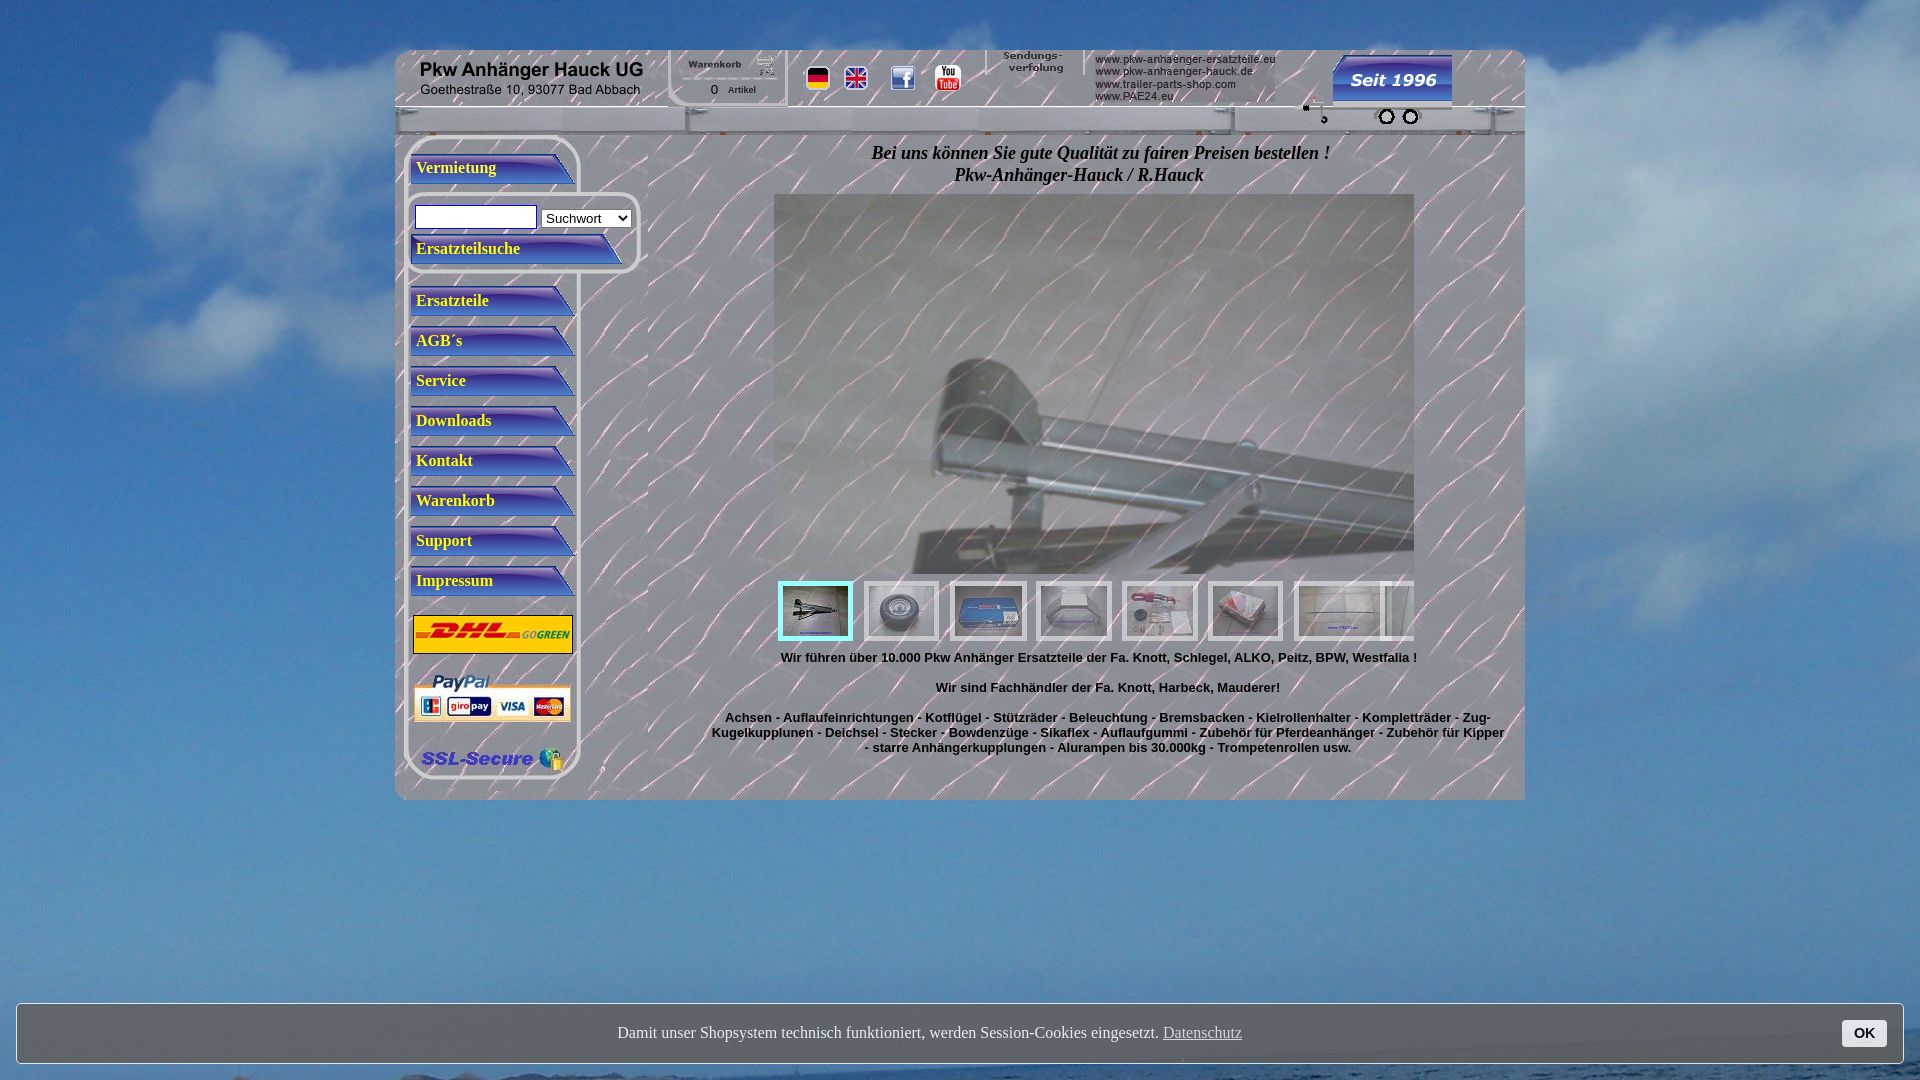This screenshot has width=1920, height=1080.
Task: Select the blue box thumbnail
Action: [x=988, y=611]
